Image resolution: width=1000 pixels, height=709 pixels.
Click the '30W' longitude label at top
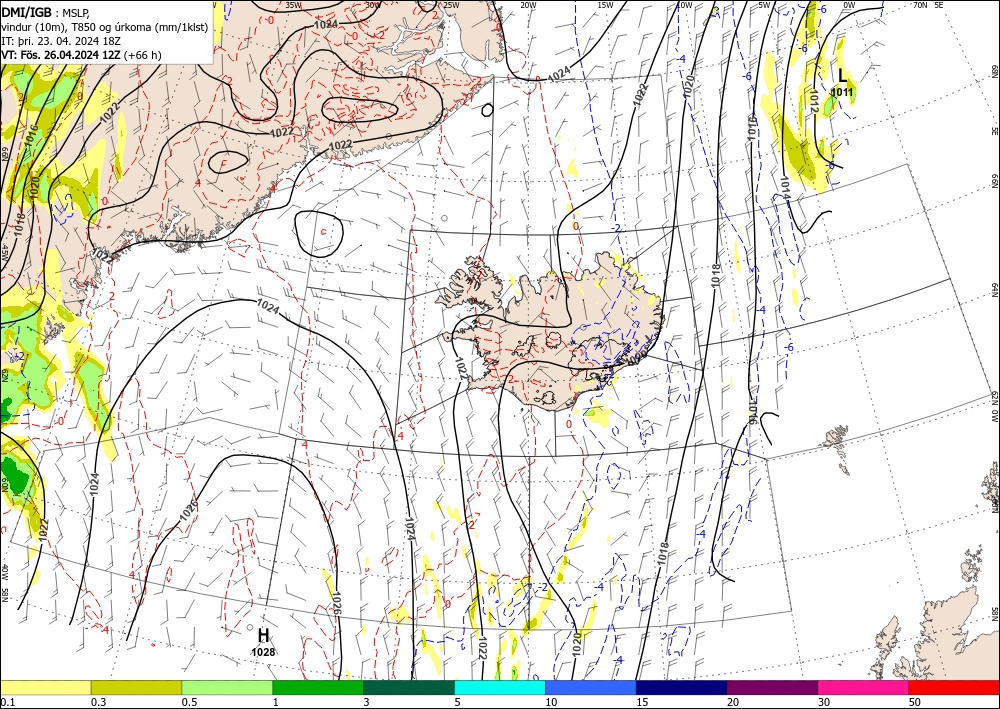[372, 5]
